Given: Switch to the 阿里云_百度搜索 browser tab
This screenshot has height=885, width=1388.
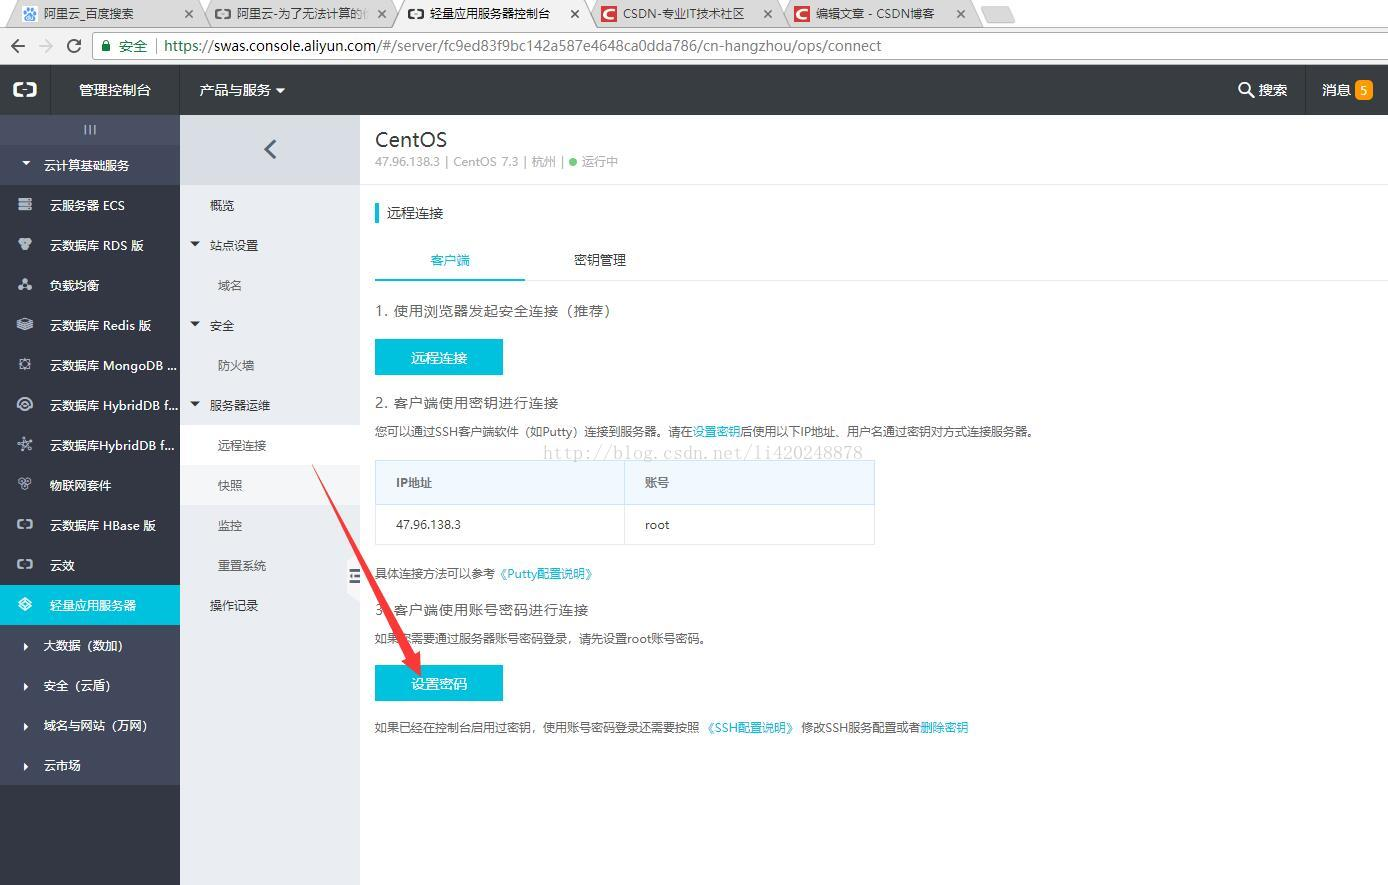Looking at the screenshot, I should tap(106, 14).
